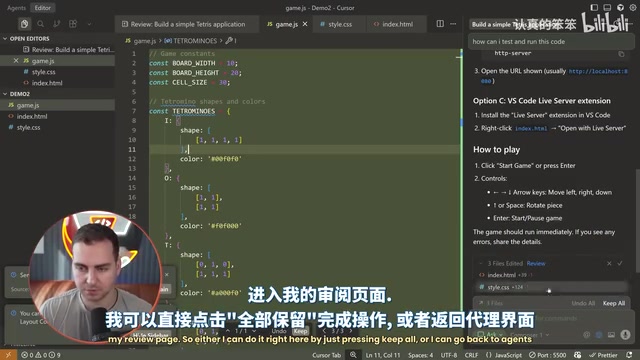The height and width of the screenshot is (360, 640).
Task: Click the zoom magnifier icon in the status bar
Action: click(353, 355)
